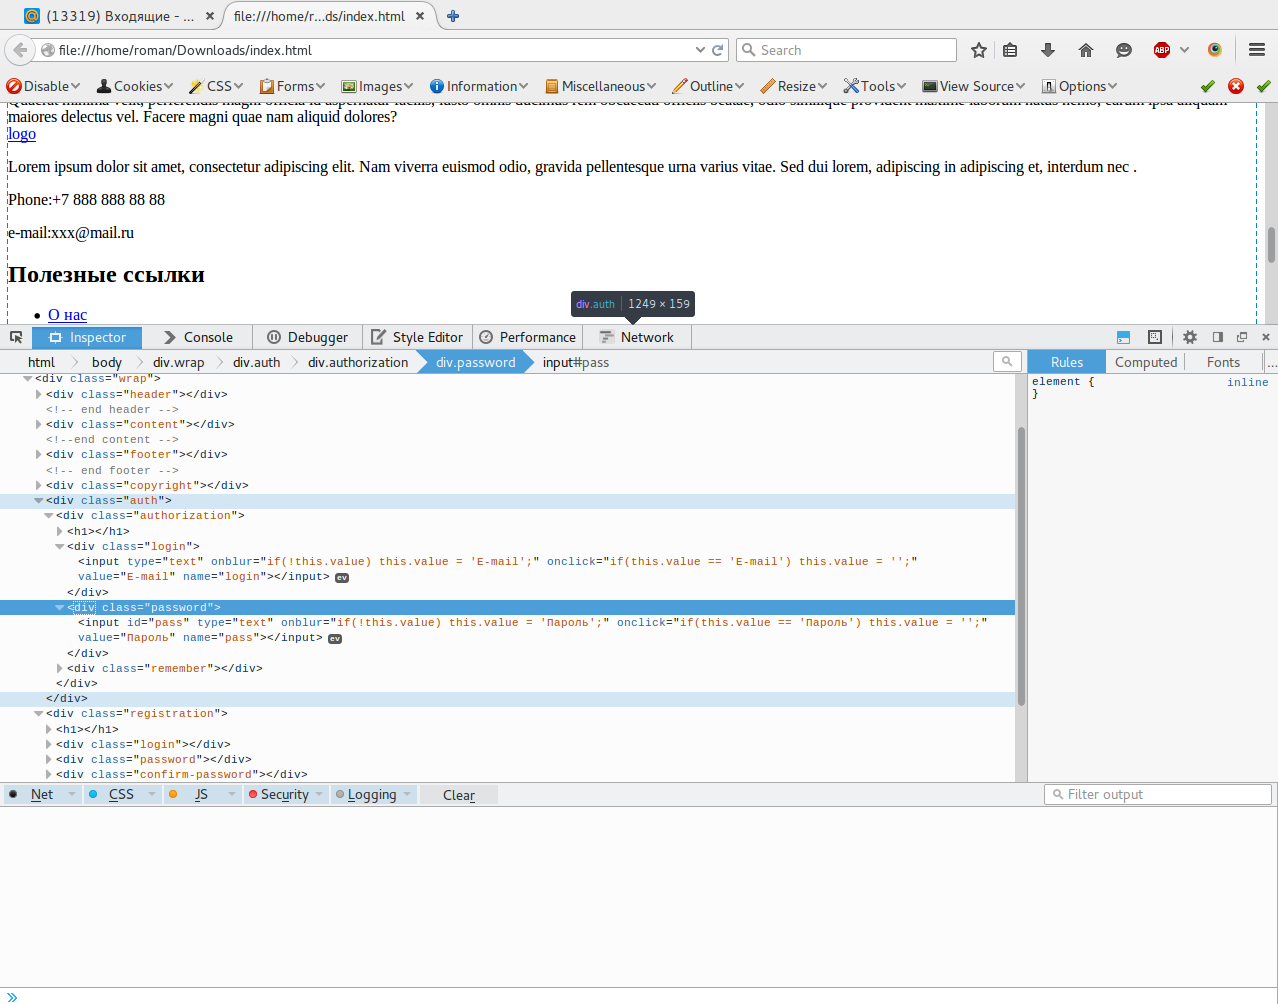Screen dimensions: 1278x1004
Task: Open the Cookies dropdown in developer toolbar
Action: coord(135,86)
